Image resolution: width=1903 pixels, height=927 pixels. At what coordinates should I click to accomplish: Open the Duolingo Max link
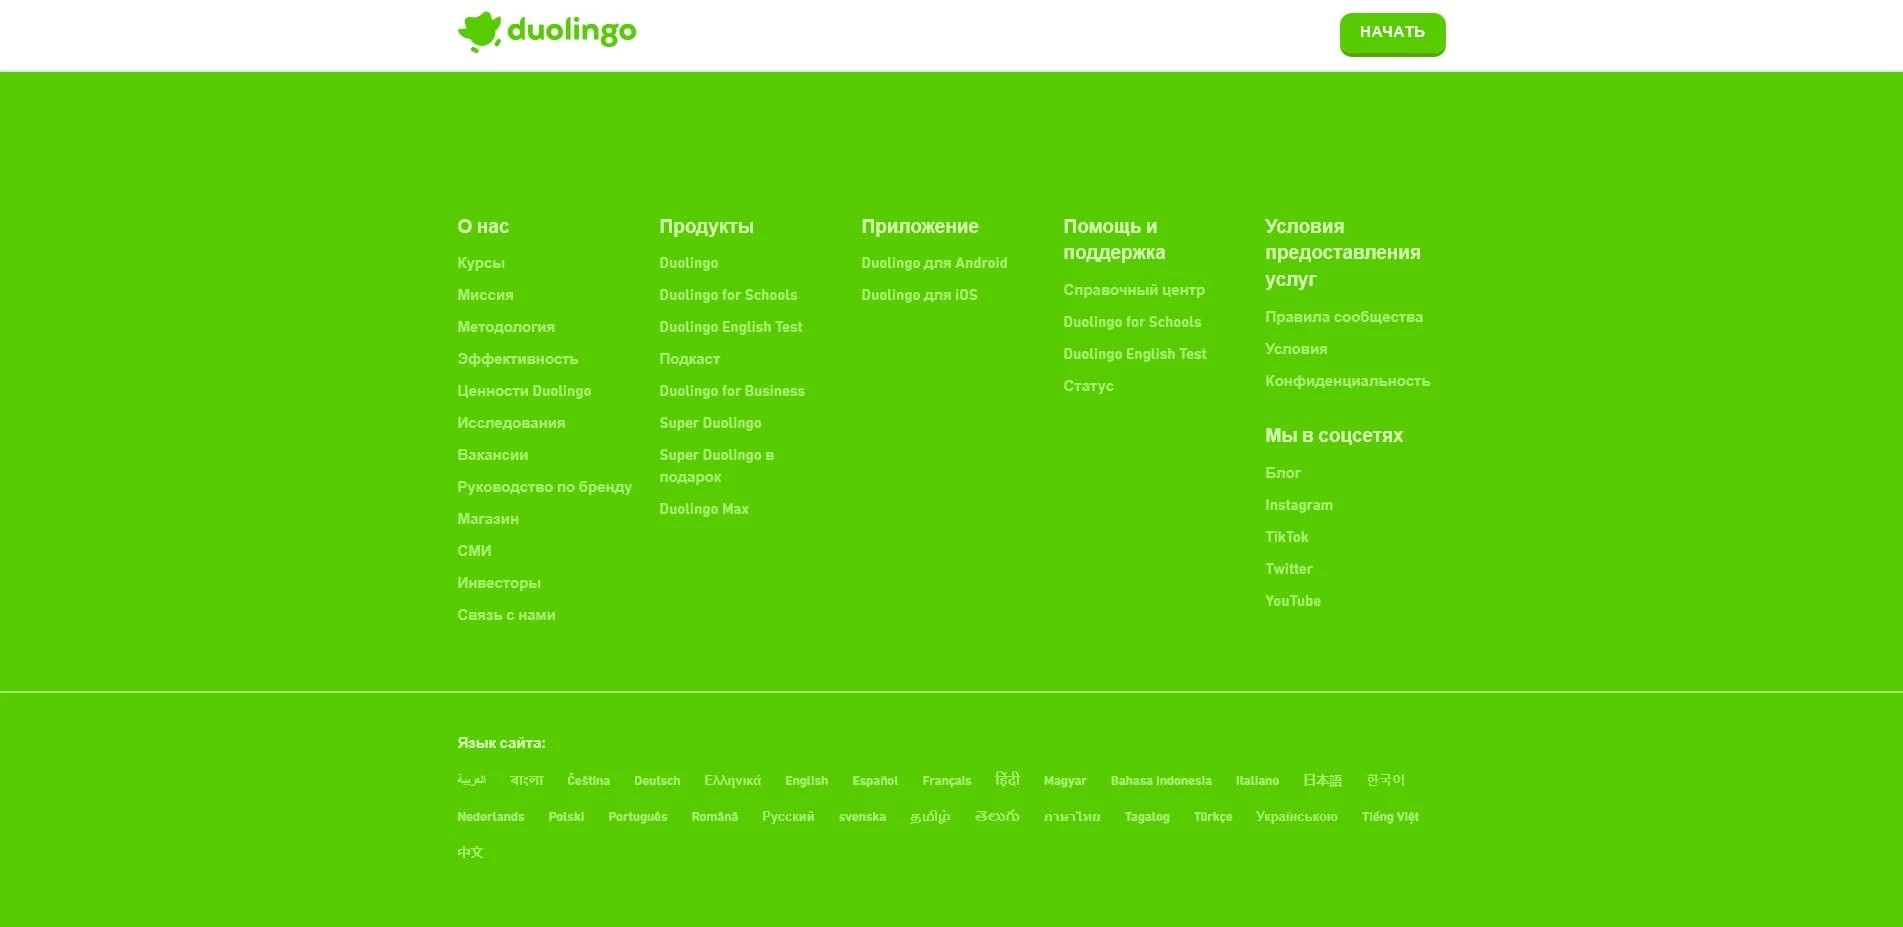703,509
